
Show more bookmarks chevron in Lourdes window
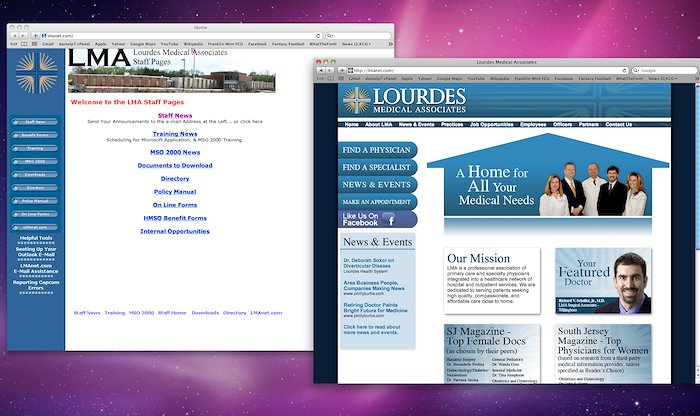(697, 79)
